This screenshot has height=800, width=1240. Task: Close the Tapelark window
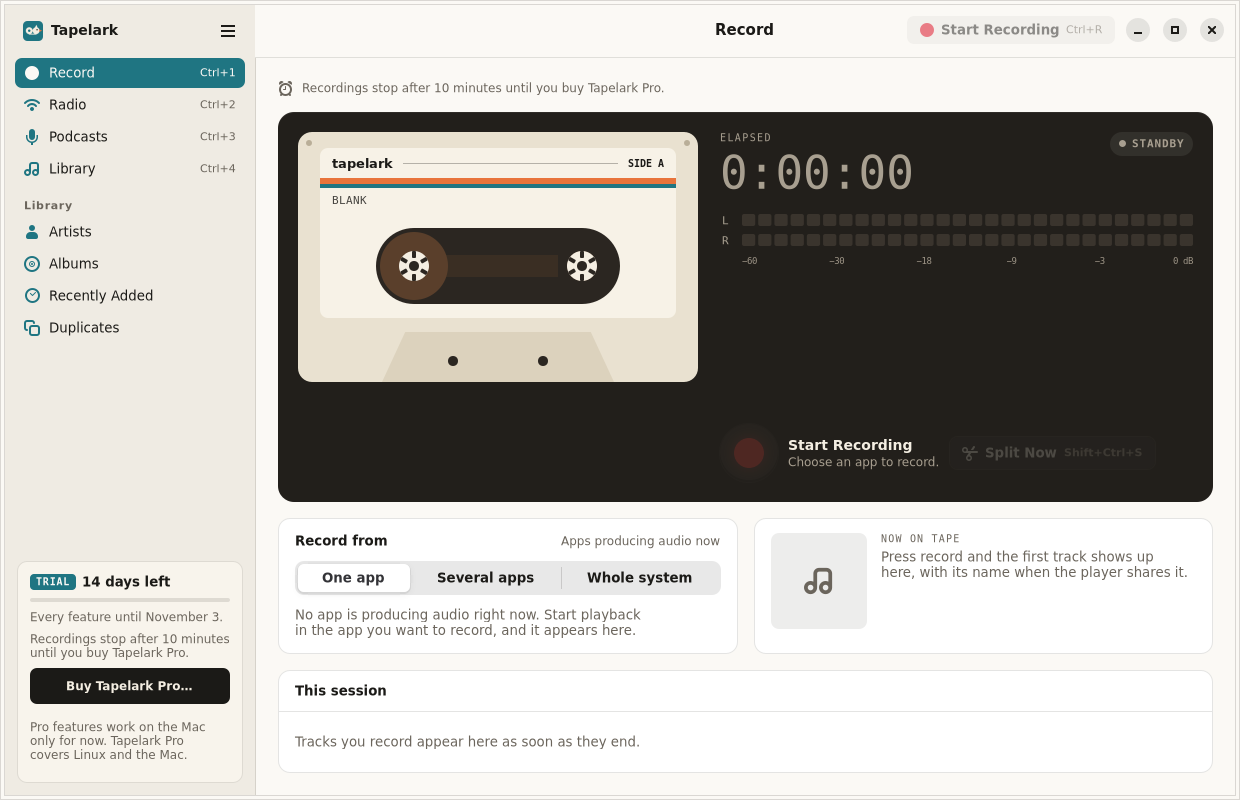tap(1212, 30)
